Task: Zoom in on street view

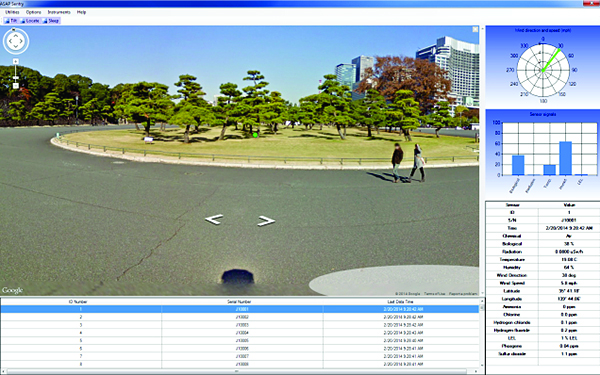Action: click(x=16, y=61)
